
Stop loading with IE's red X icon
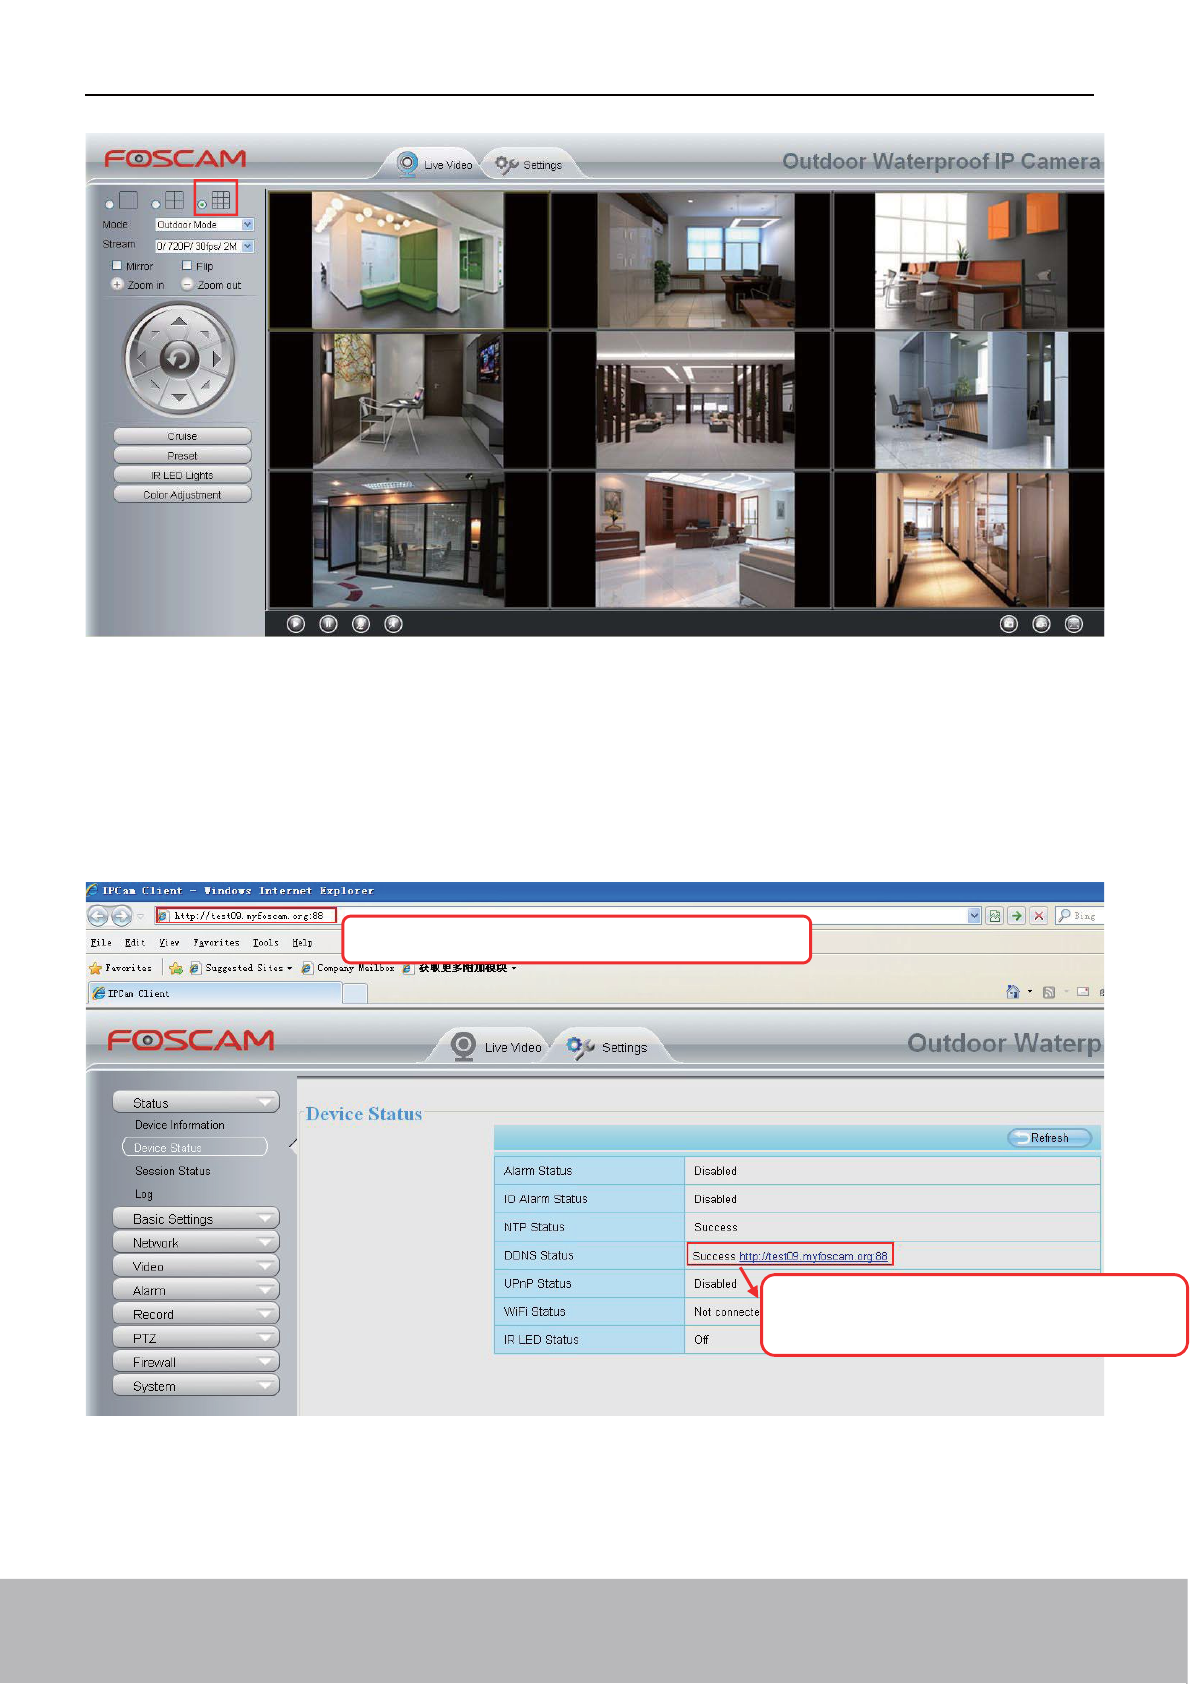point(1039,915)
